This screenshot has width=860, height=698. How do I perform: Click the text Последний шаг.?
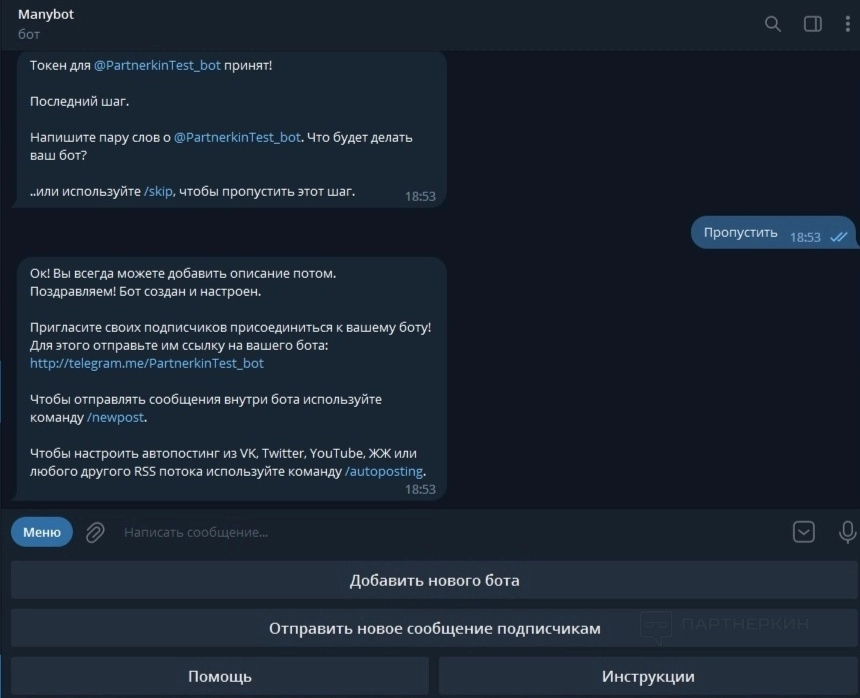point(80,101)
